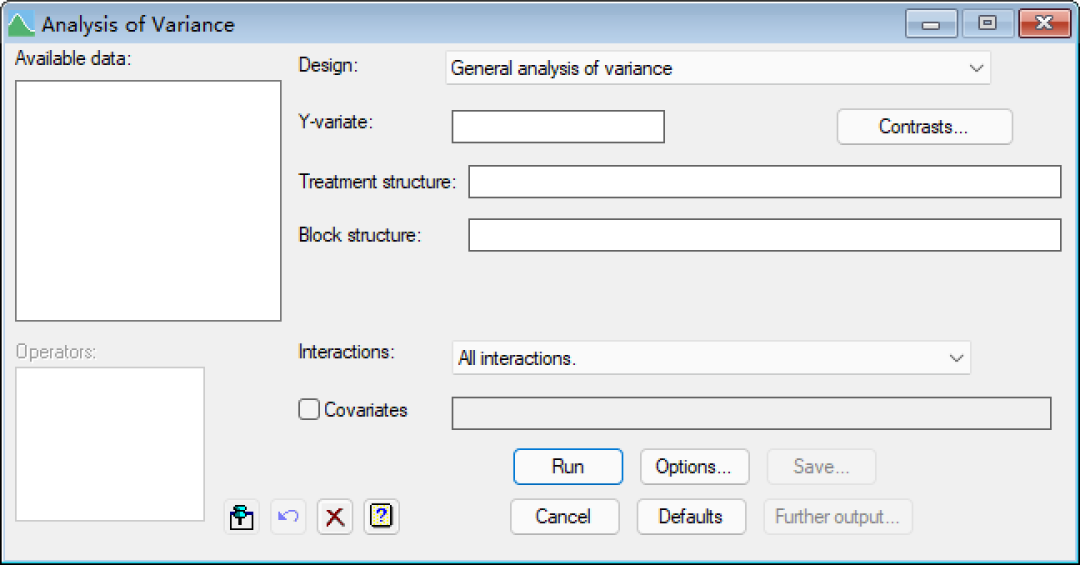This screenshot has width=1080, height=565.
Task: Open the Design dropdown list
Action: coord(718,68)
